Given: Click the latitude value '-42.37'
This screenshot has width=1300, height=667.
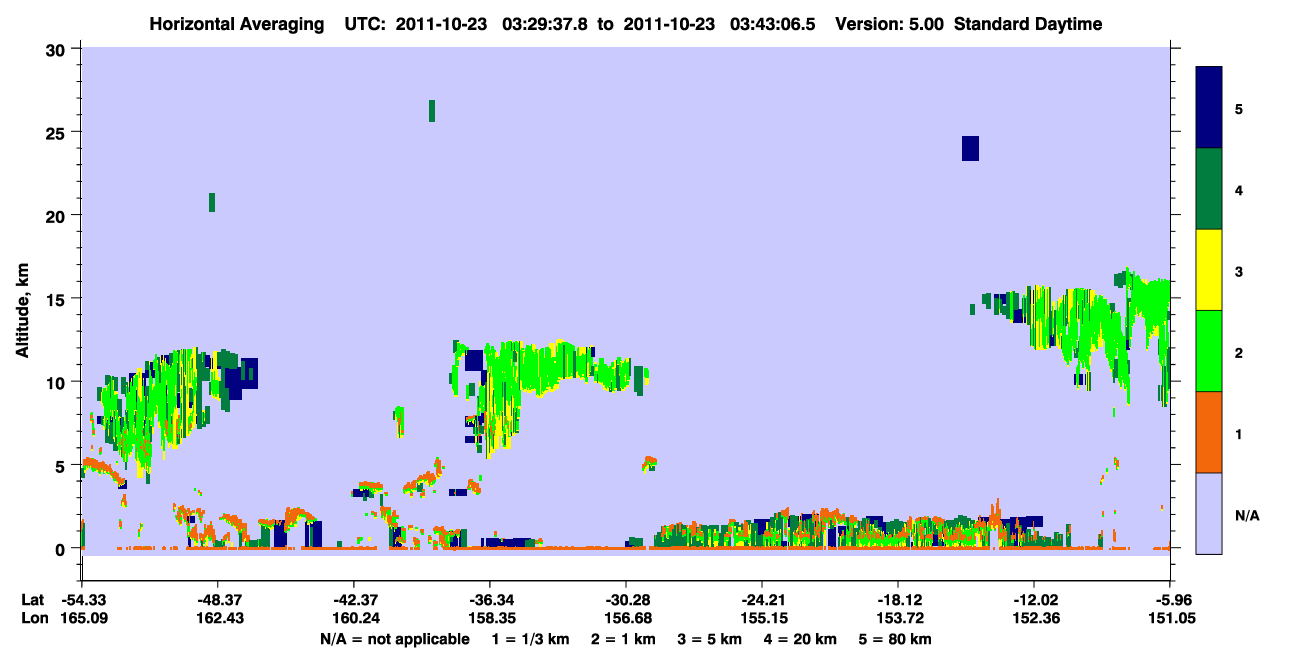Looking at the screenshot, I should 354,600.
